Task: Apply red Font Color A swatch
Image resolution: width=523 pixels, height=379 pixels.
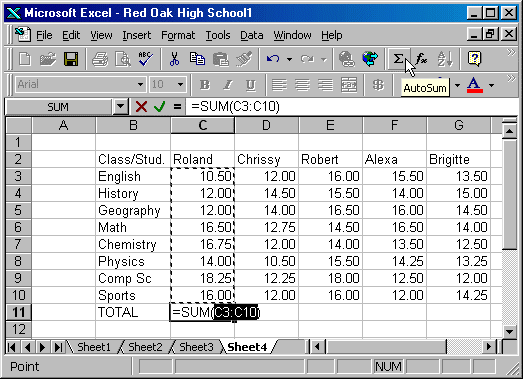Action: [475, 85]
